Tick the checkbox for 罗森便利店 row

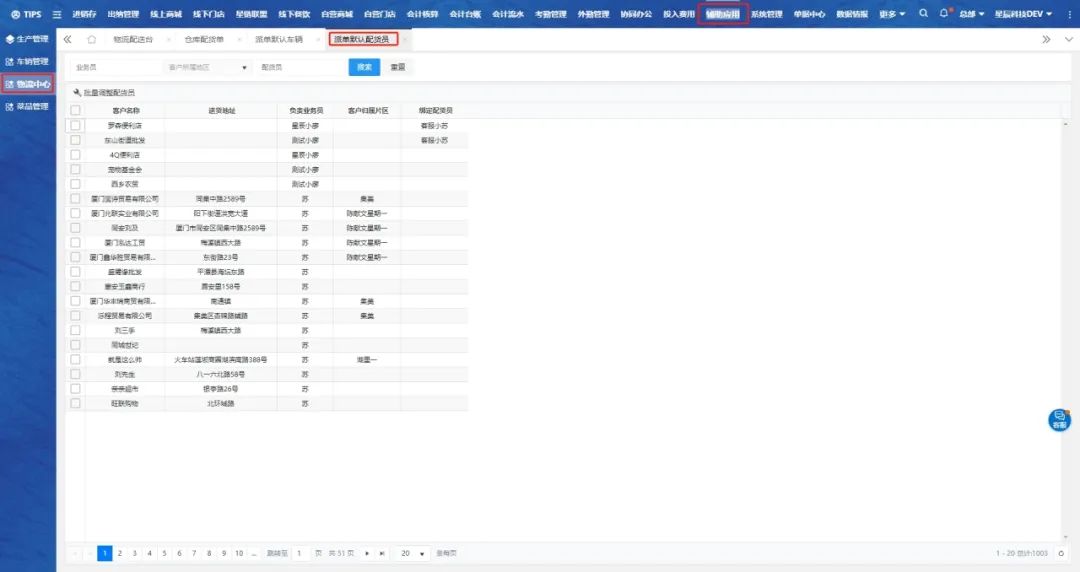(75, 126)
